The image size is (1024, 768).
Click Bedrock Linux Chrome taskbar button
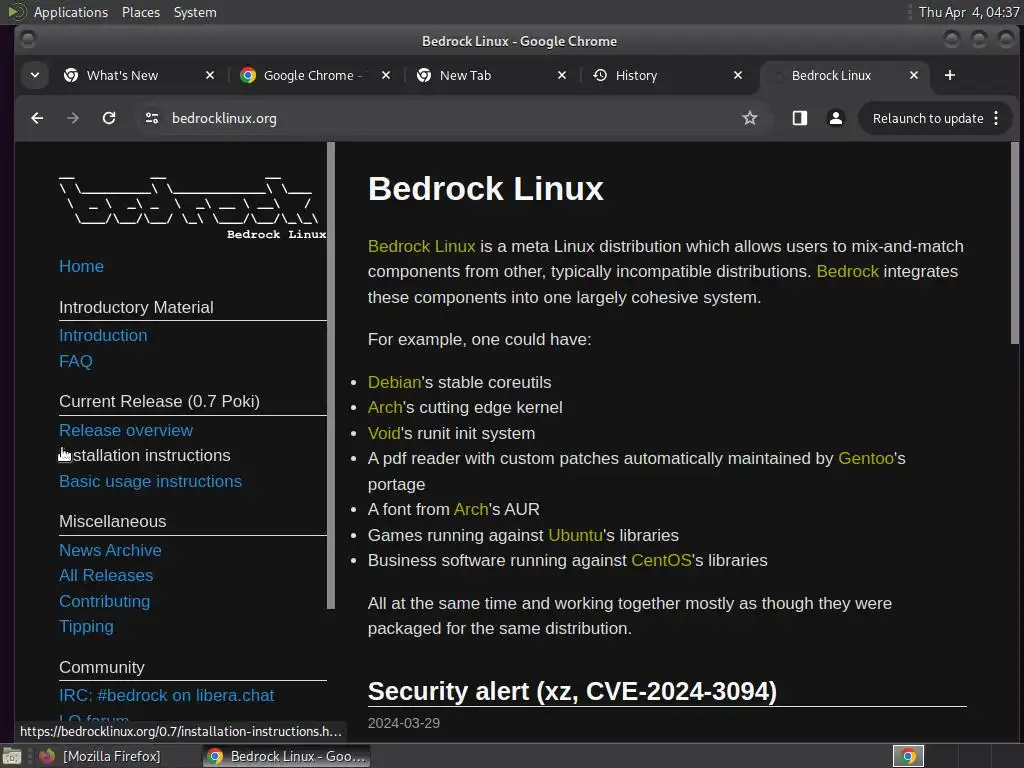286,756
